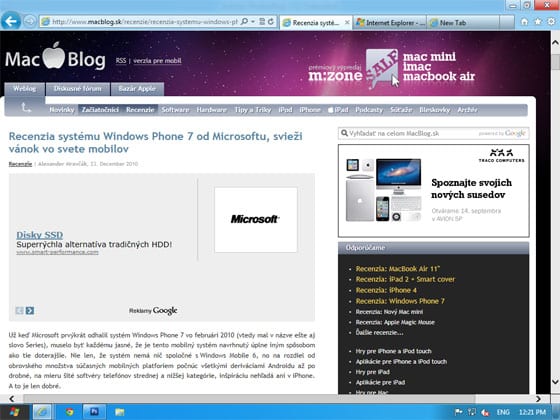
Task: Open Súťaže in the navigation bar
Action: click(401, 110)
